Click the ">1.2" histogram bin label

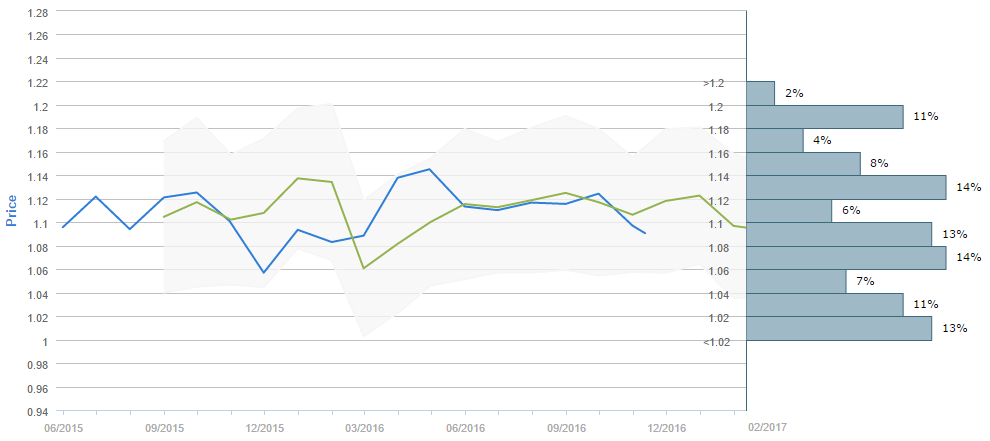pyautogui.click(x=713, y=83)
